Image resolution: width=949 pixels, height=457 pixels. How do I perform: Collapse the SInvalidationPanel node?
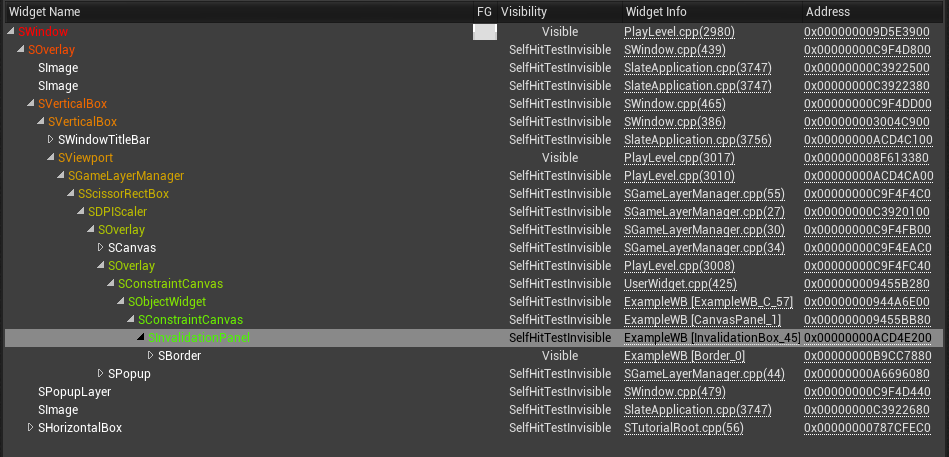[x=141, y=338]
